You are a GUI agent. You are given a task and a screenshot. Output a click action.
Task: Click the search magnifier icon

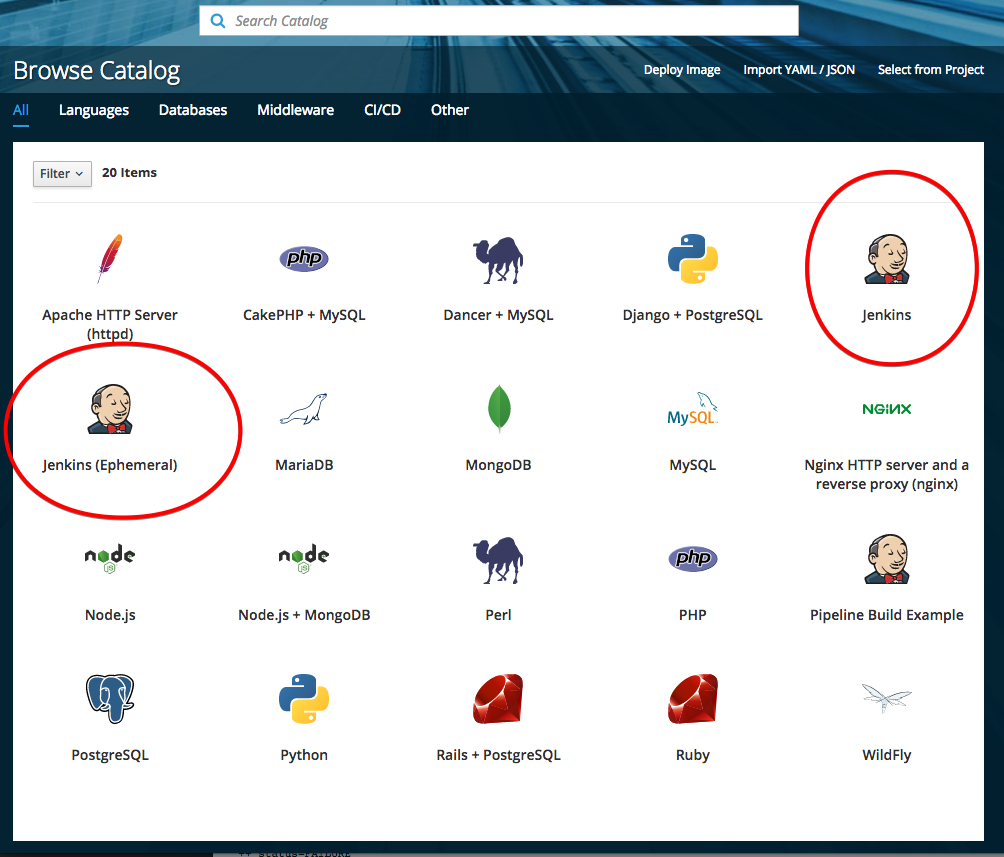pyautogui.click(x=218, y=21)
